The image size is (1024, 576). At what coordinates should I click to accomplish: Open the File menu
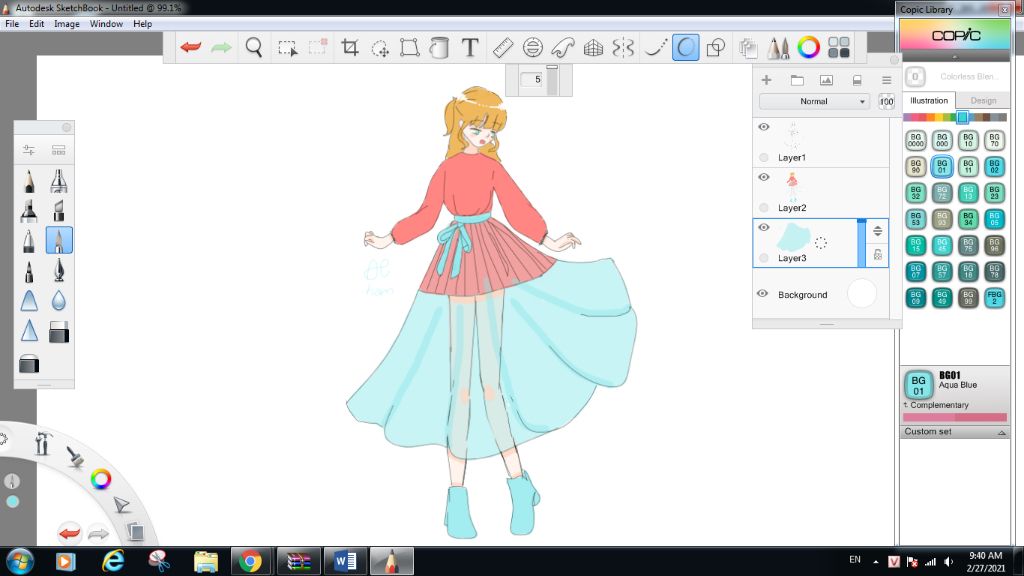tap(12, 24)
